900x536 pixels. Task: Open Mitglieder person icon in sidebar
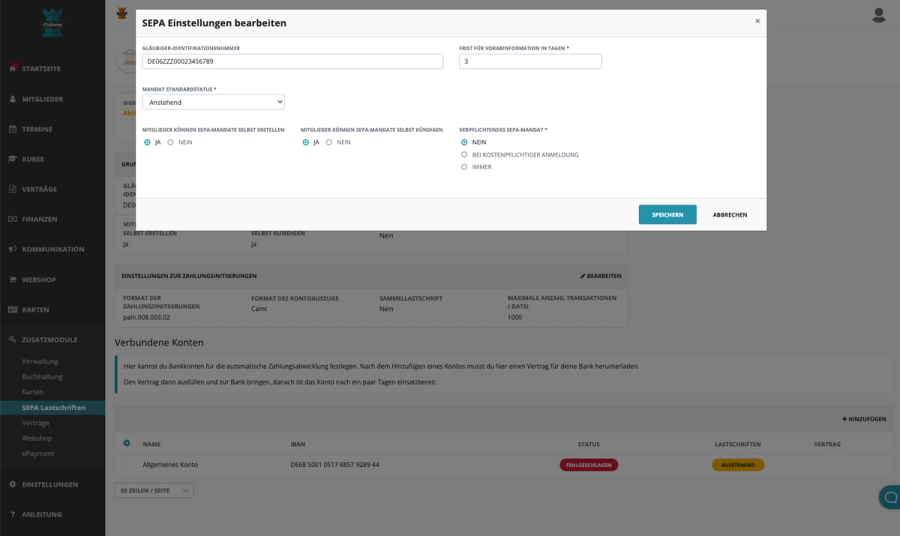[x=13, y=99]
